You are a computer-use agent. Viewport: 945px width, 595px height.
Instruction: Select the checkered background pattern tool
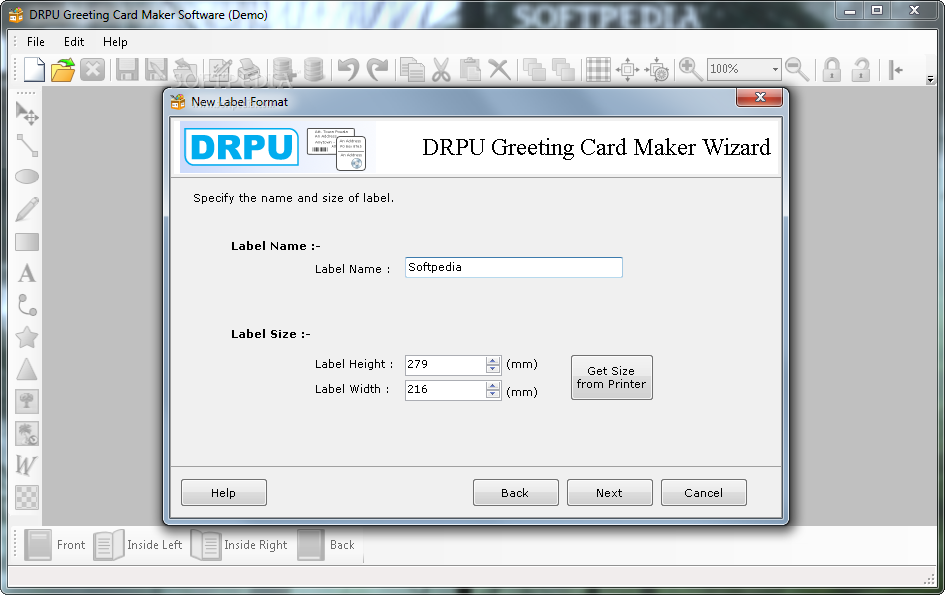pyautogui.click(x=27, y=497)
